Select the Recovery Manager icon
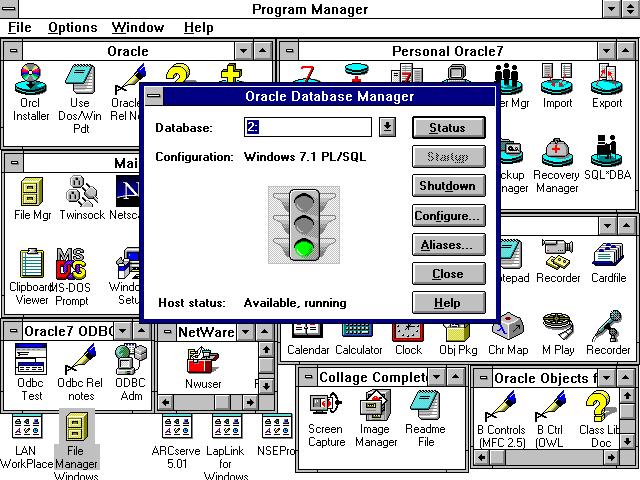Screen dimensions: 640x480 pyautogui.click(x=556, y=153)
